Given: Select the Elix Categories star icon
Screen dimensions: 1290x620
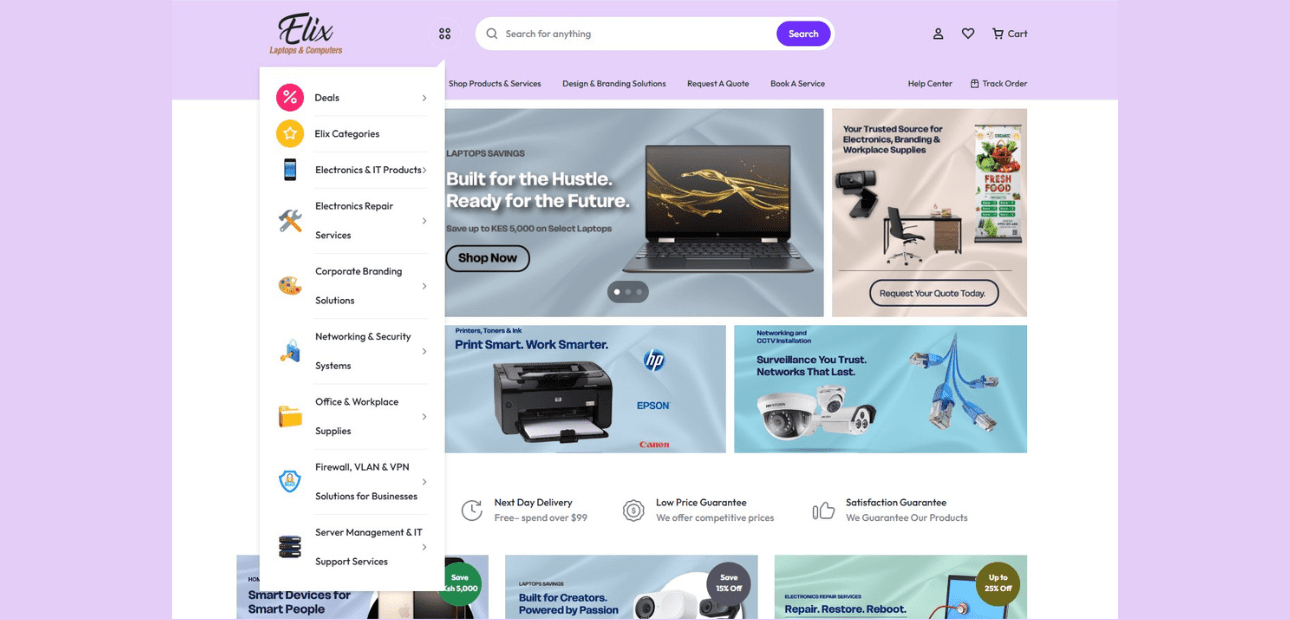Looking at the screenshot, I should click(289, 133).
